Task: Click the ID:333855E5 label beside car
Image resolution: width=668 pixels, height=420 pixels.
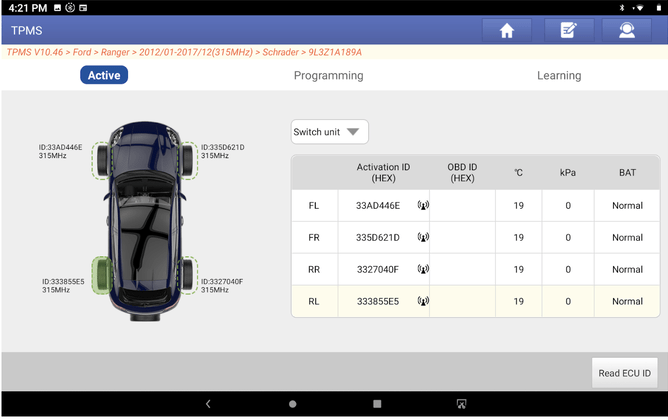Action: click(63, 282)
